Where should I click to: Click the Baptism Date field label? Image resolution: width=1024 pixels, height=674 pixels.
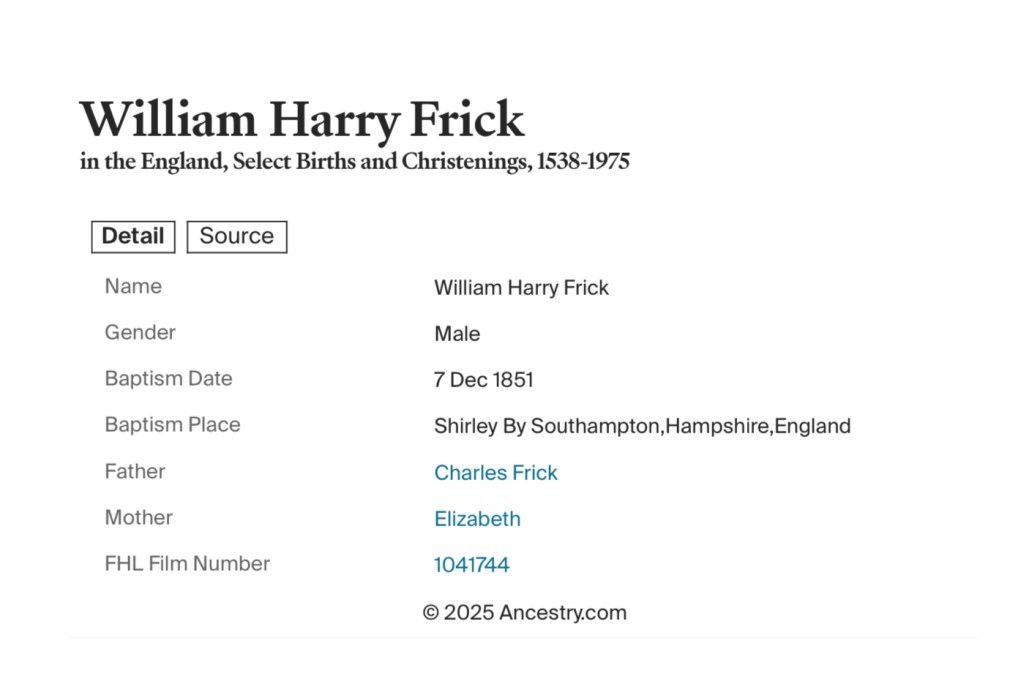click(x=168, y=379)
